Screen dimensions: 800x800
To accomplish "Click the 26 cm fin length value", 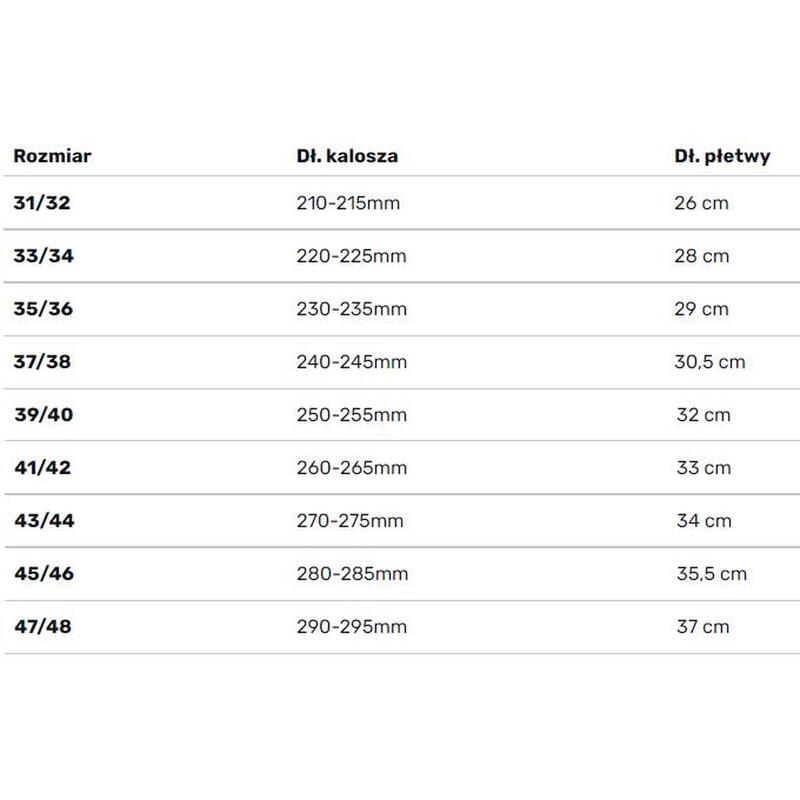I will pos(701,203).
